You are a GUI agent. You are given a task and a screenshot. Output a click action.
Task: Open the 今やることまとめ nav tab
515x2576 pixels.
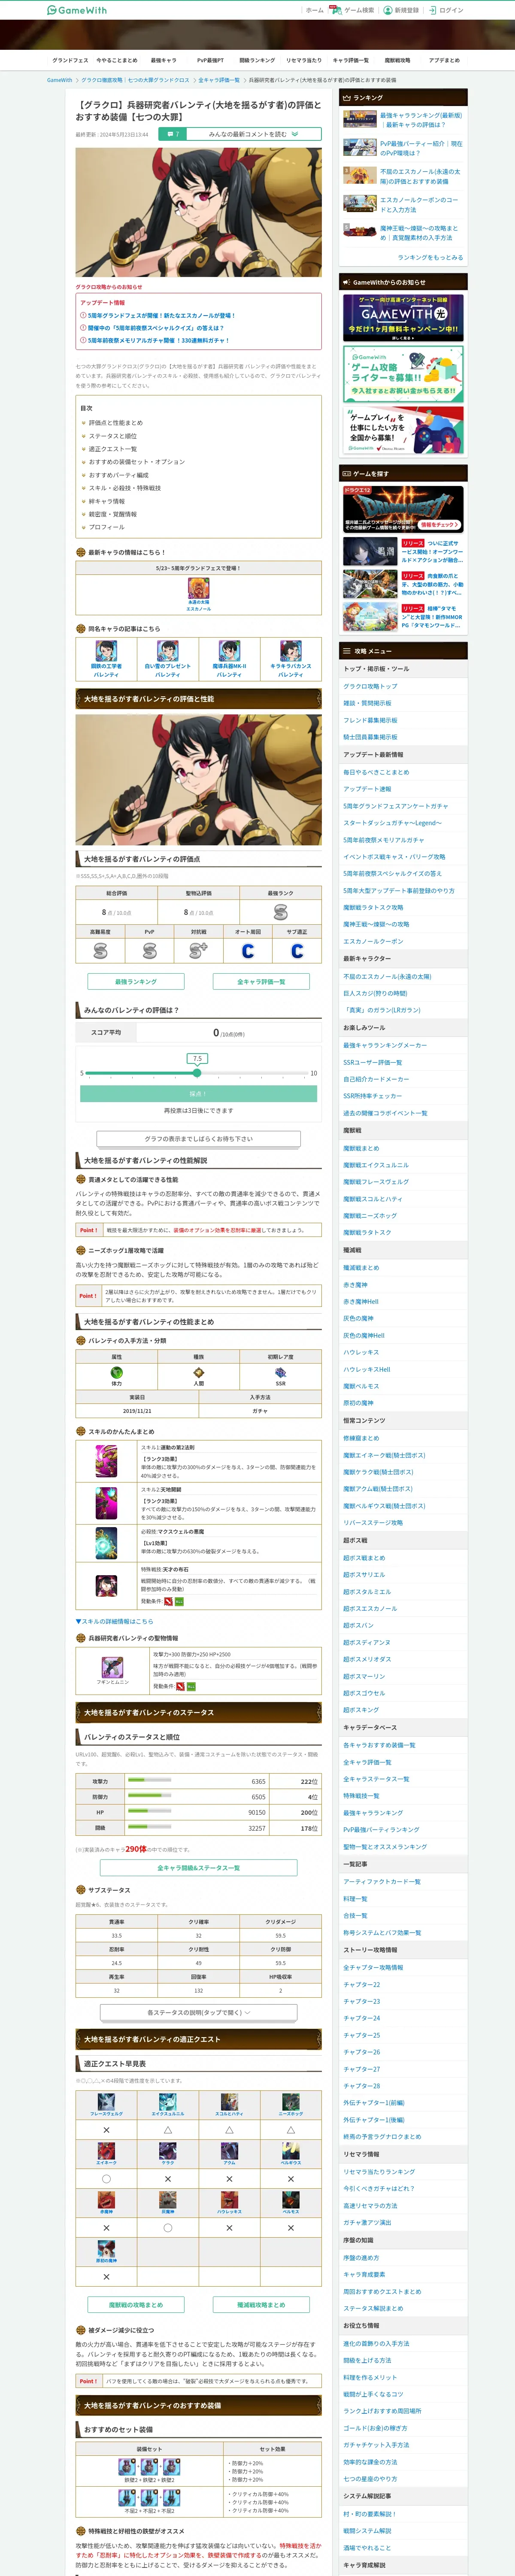tap(117, 60)
